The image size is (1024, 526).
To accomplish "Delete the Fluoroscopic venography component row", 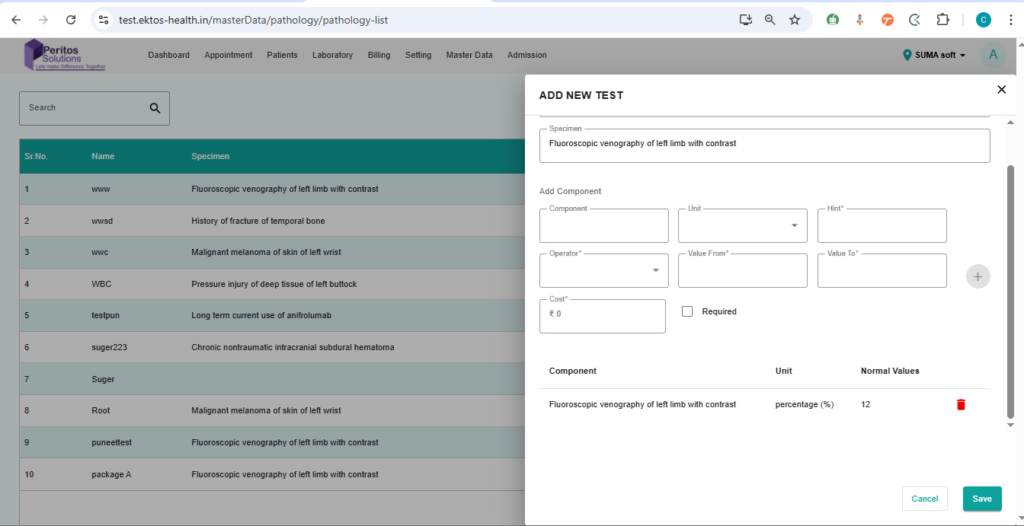I will (x=961, y=405).
